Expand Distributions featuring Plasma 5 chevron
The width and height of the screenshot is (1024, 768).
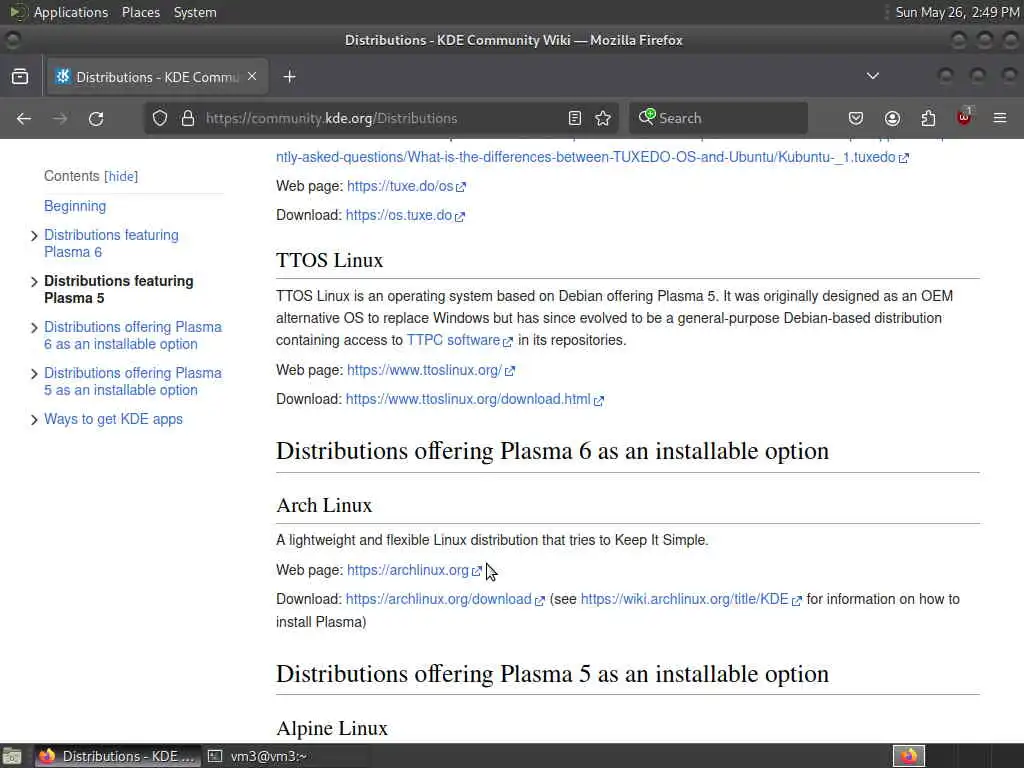point(34,281)
